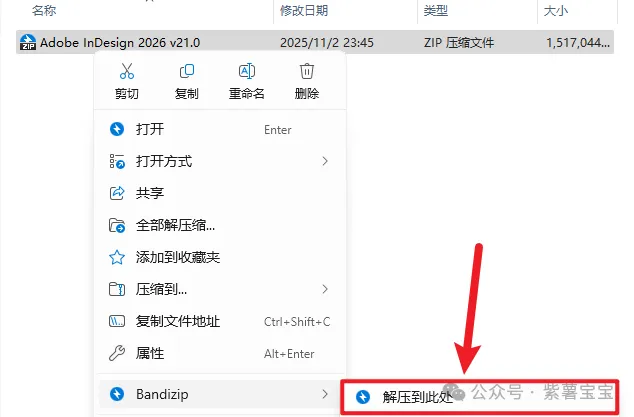Image resolution: width=634 pixels, height=417 pixels.
Task: Click the Rename icon
Action: click(x=247, y=71)
